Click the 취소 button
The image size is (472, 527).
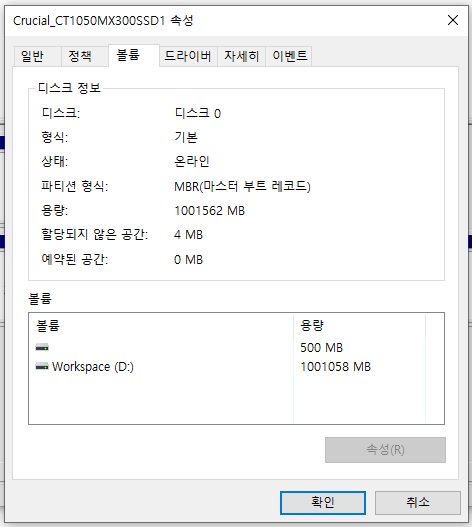[x=418, y=502]
